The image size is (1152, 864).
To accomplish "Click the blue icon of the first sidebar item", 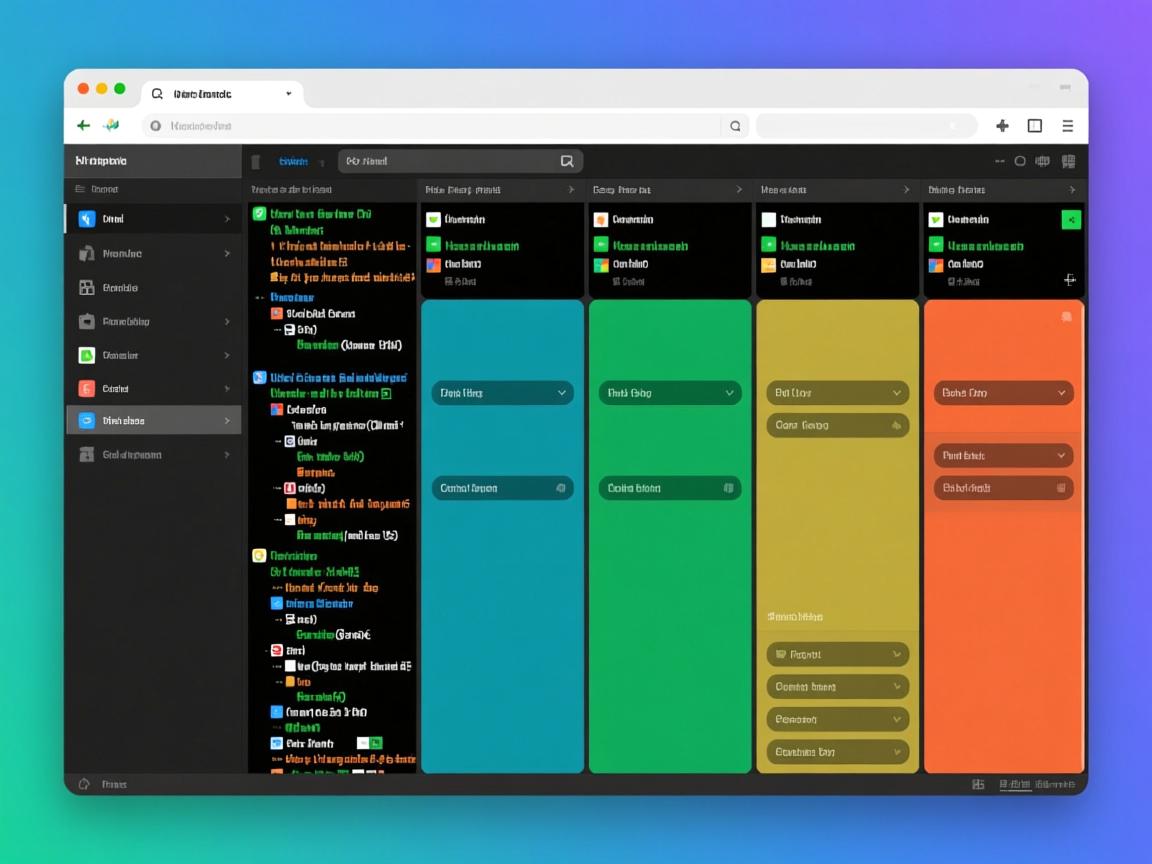I will [x=87, y=219].
